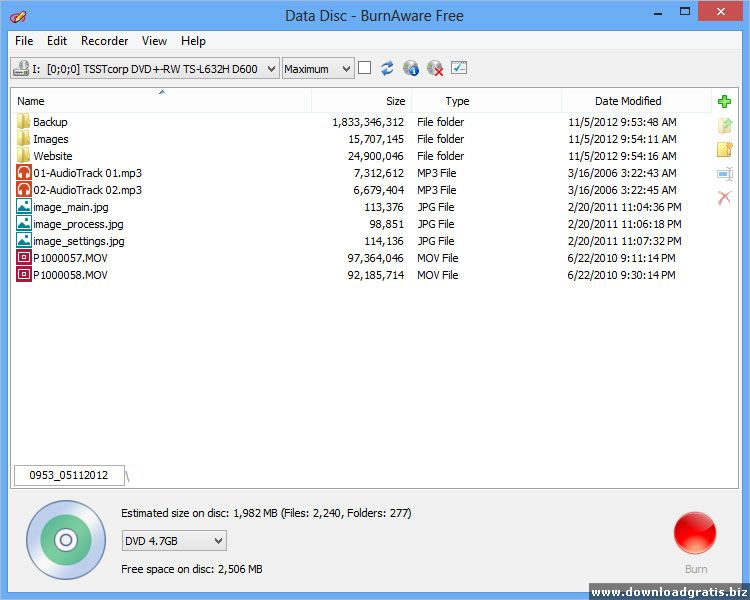Click the image_process.jpg picture icon
This screenshot has height=600, width=750.
[x=23, y=223]
